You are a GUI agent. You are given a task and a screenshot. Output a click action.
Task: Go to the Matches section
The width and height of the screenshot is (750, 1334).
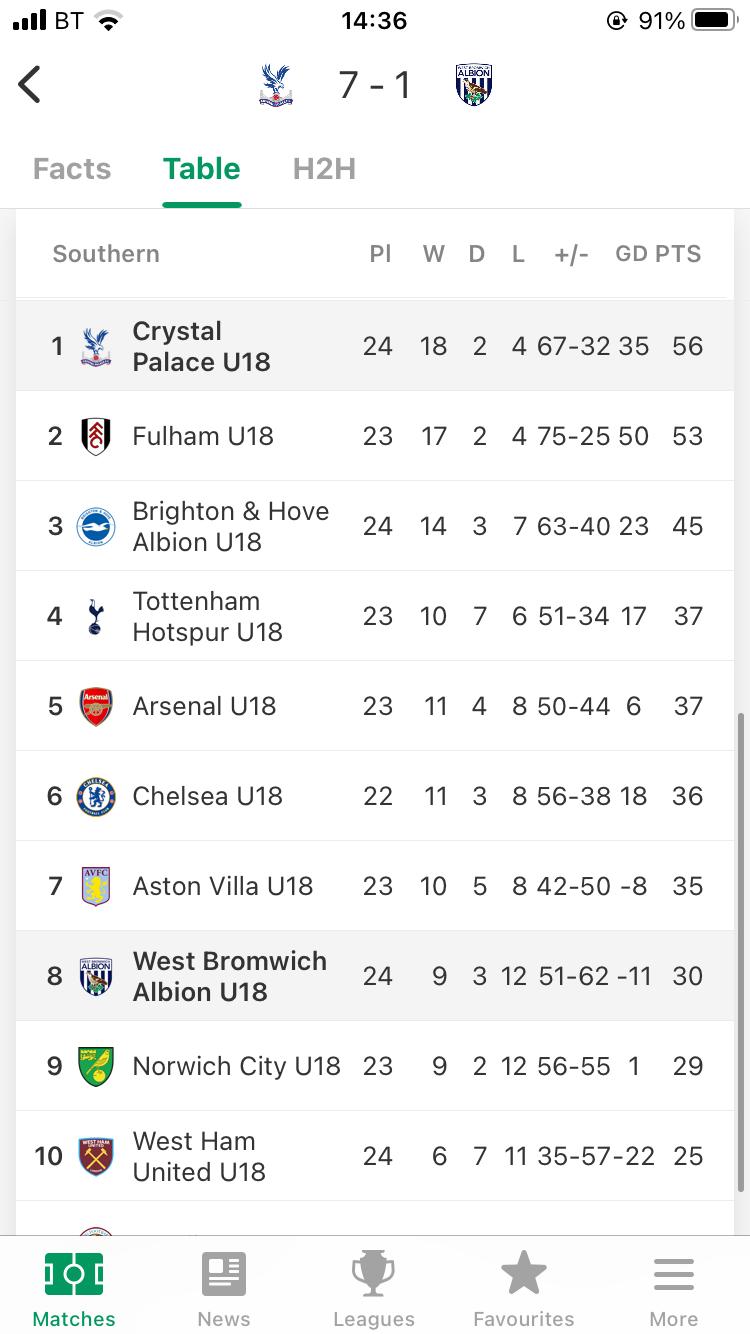(74, 1290)
